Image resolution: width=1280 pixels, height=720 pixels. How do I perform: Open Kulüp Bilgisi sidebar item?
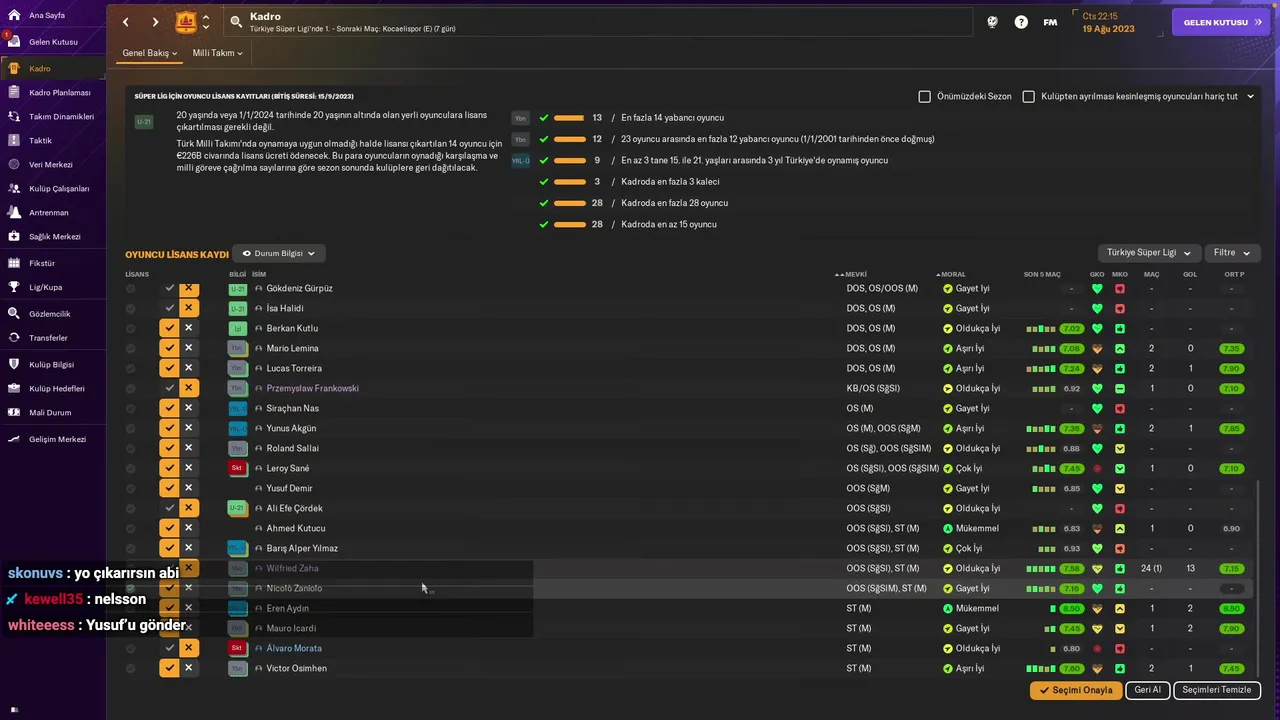(52, 364)
